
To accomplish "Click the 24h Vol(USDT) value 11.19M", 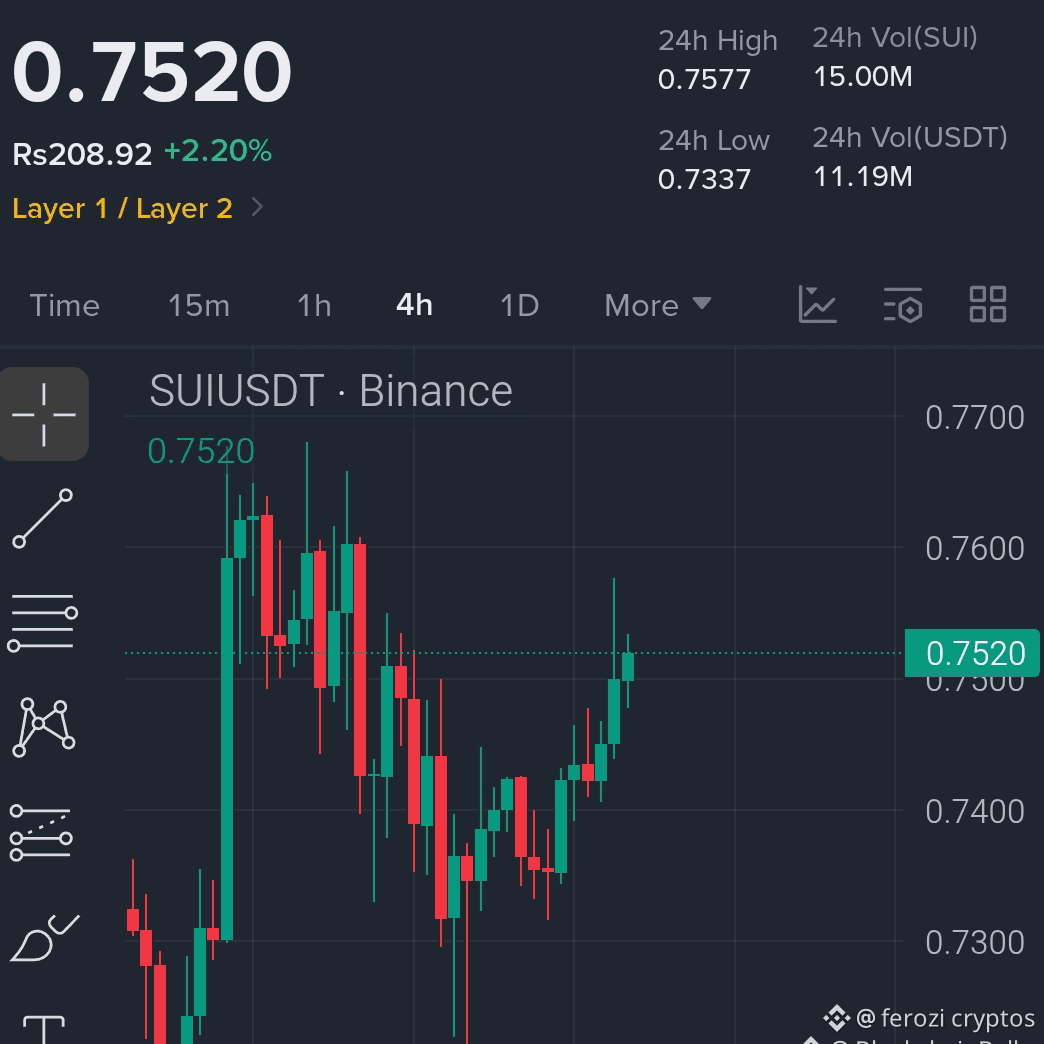I will [863, 176].
